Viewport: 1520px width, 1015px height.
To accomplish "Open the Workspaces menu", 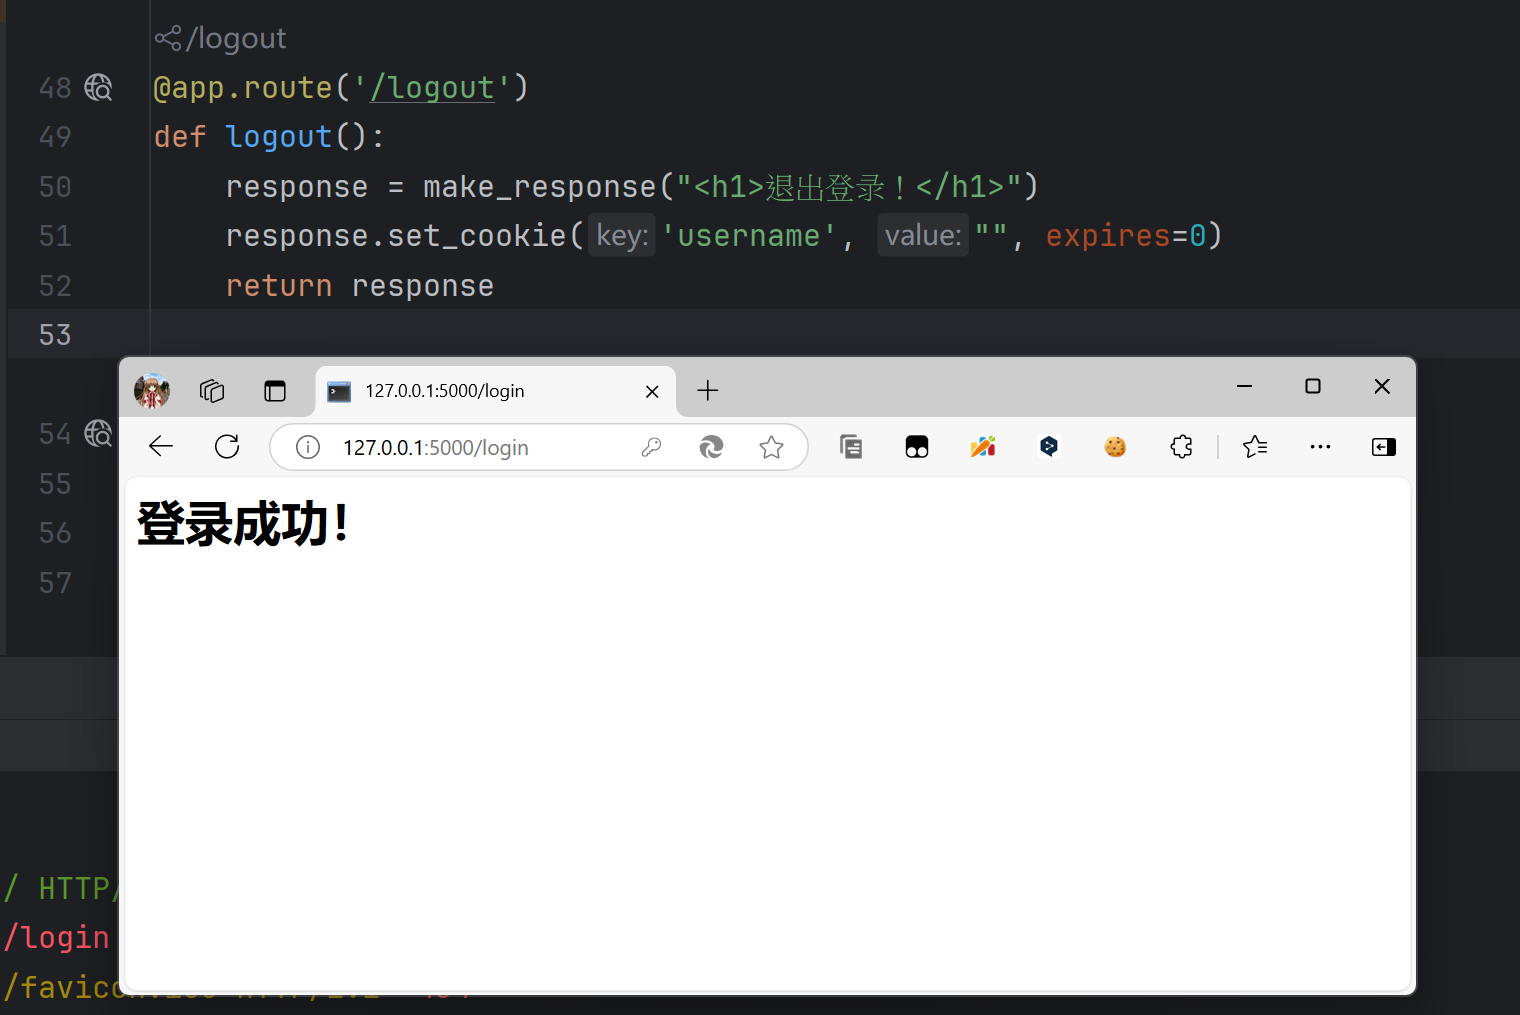I will (x=212, y=391).
